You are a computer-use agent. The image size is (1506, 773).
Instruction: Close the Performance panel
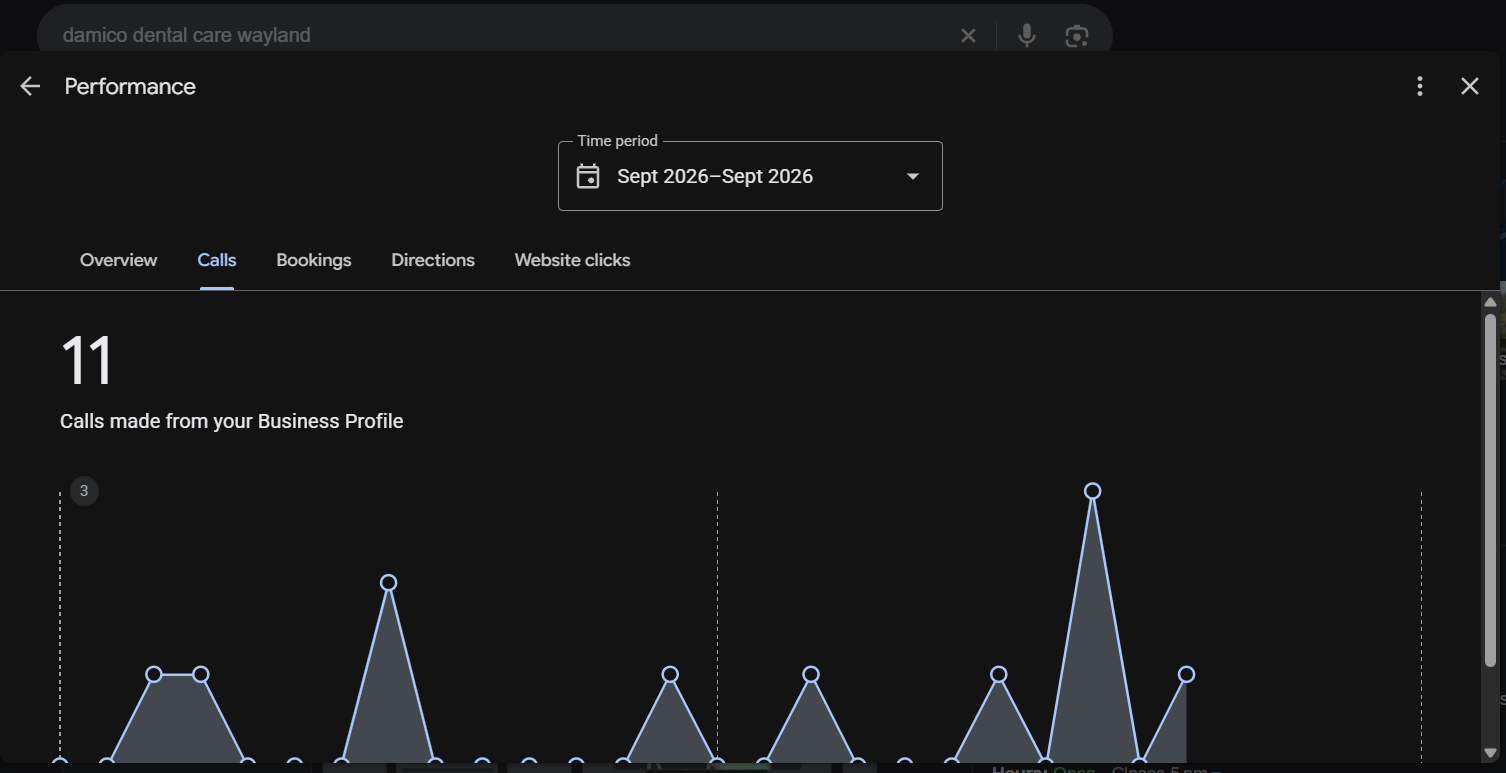(x=1470, y=86)
